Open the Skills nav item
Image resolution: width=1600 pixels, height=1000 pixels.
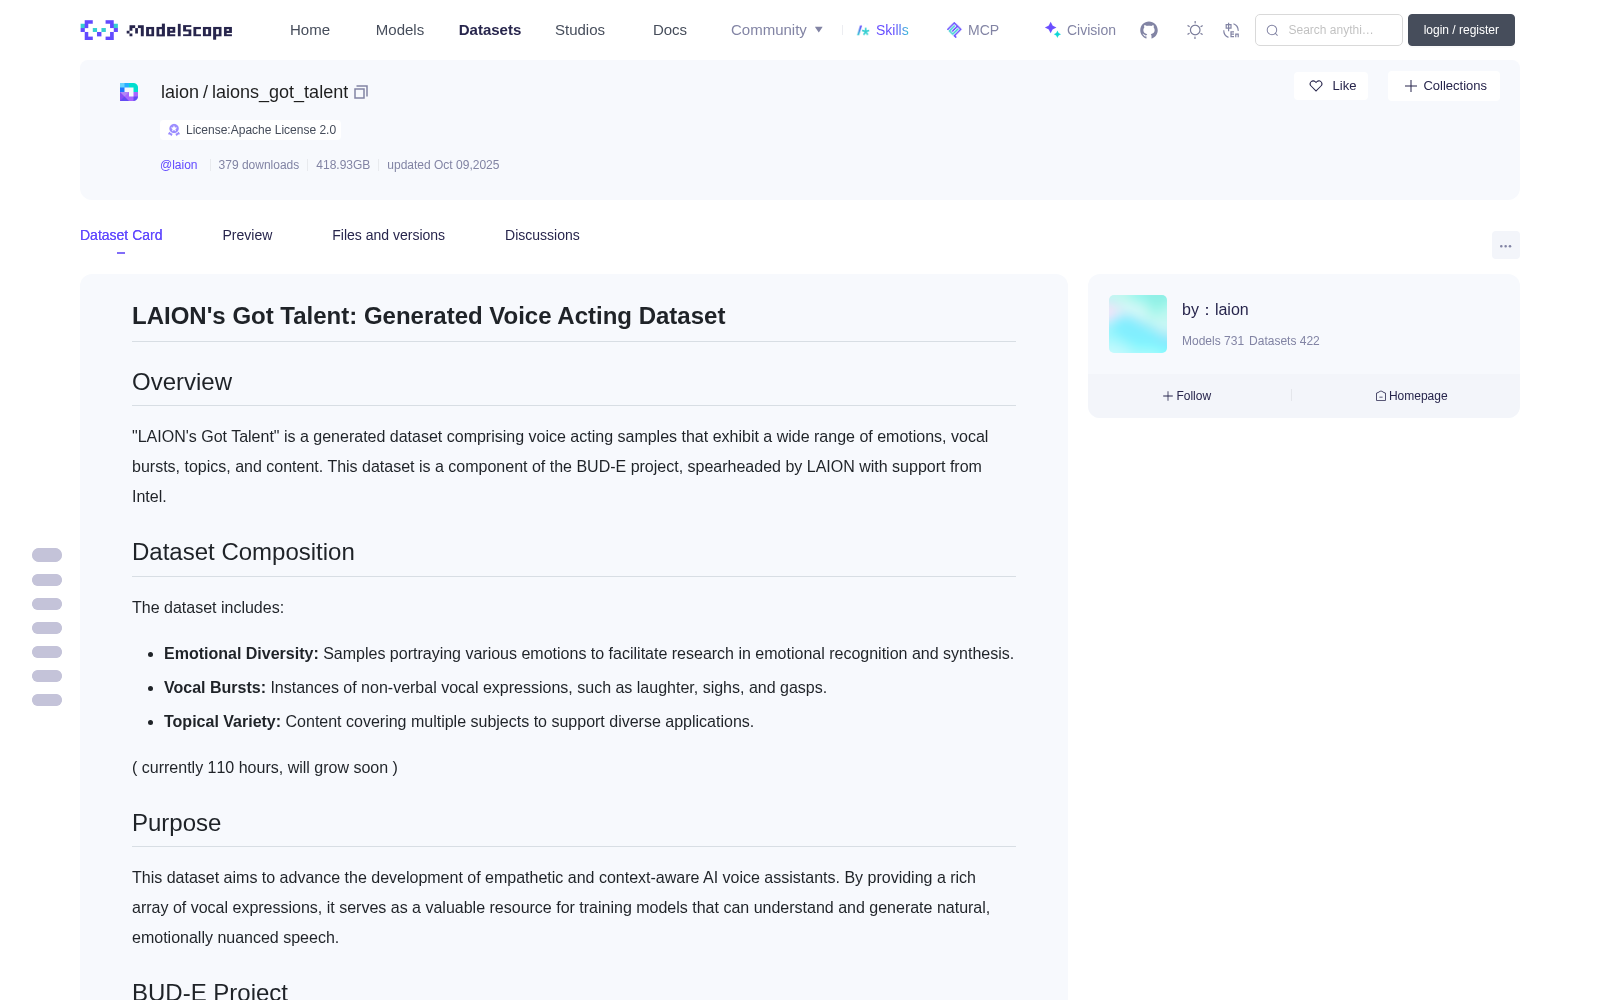tap(882, 30)
